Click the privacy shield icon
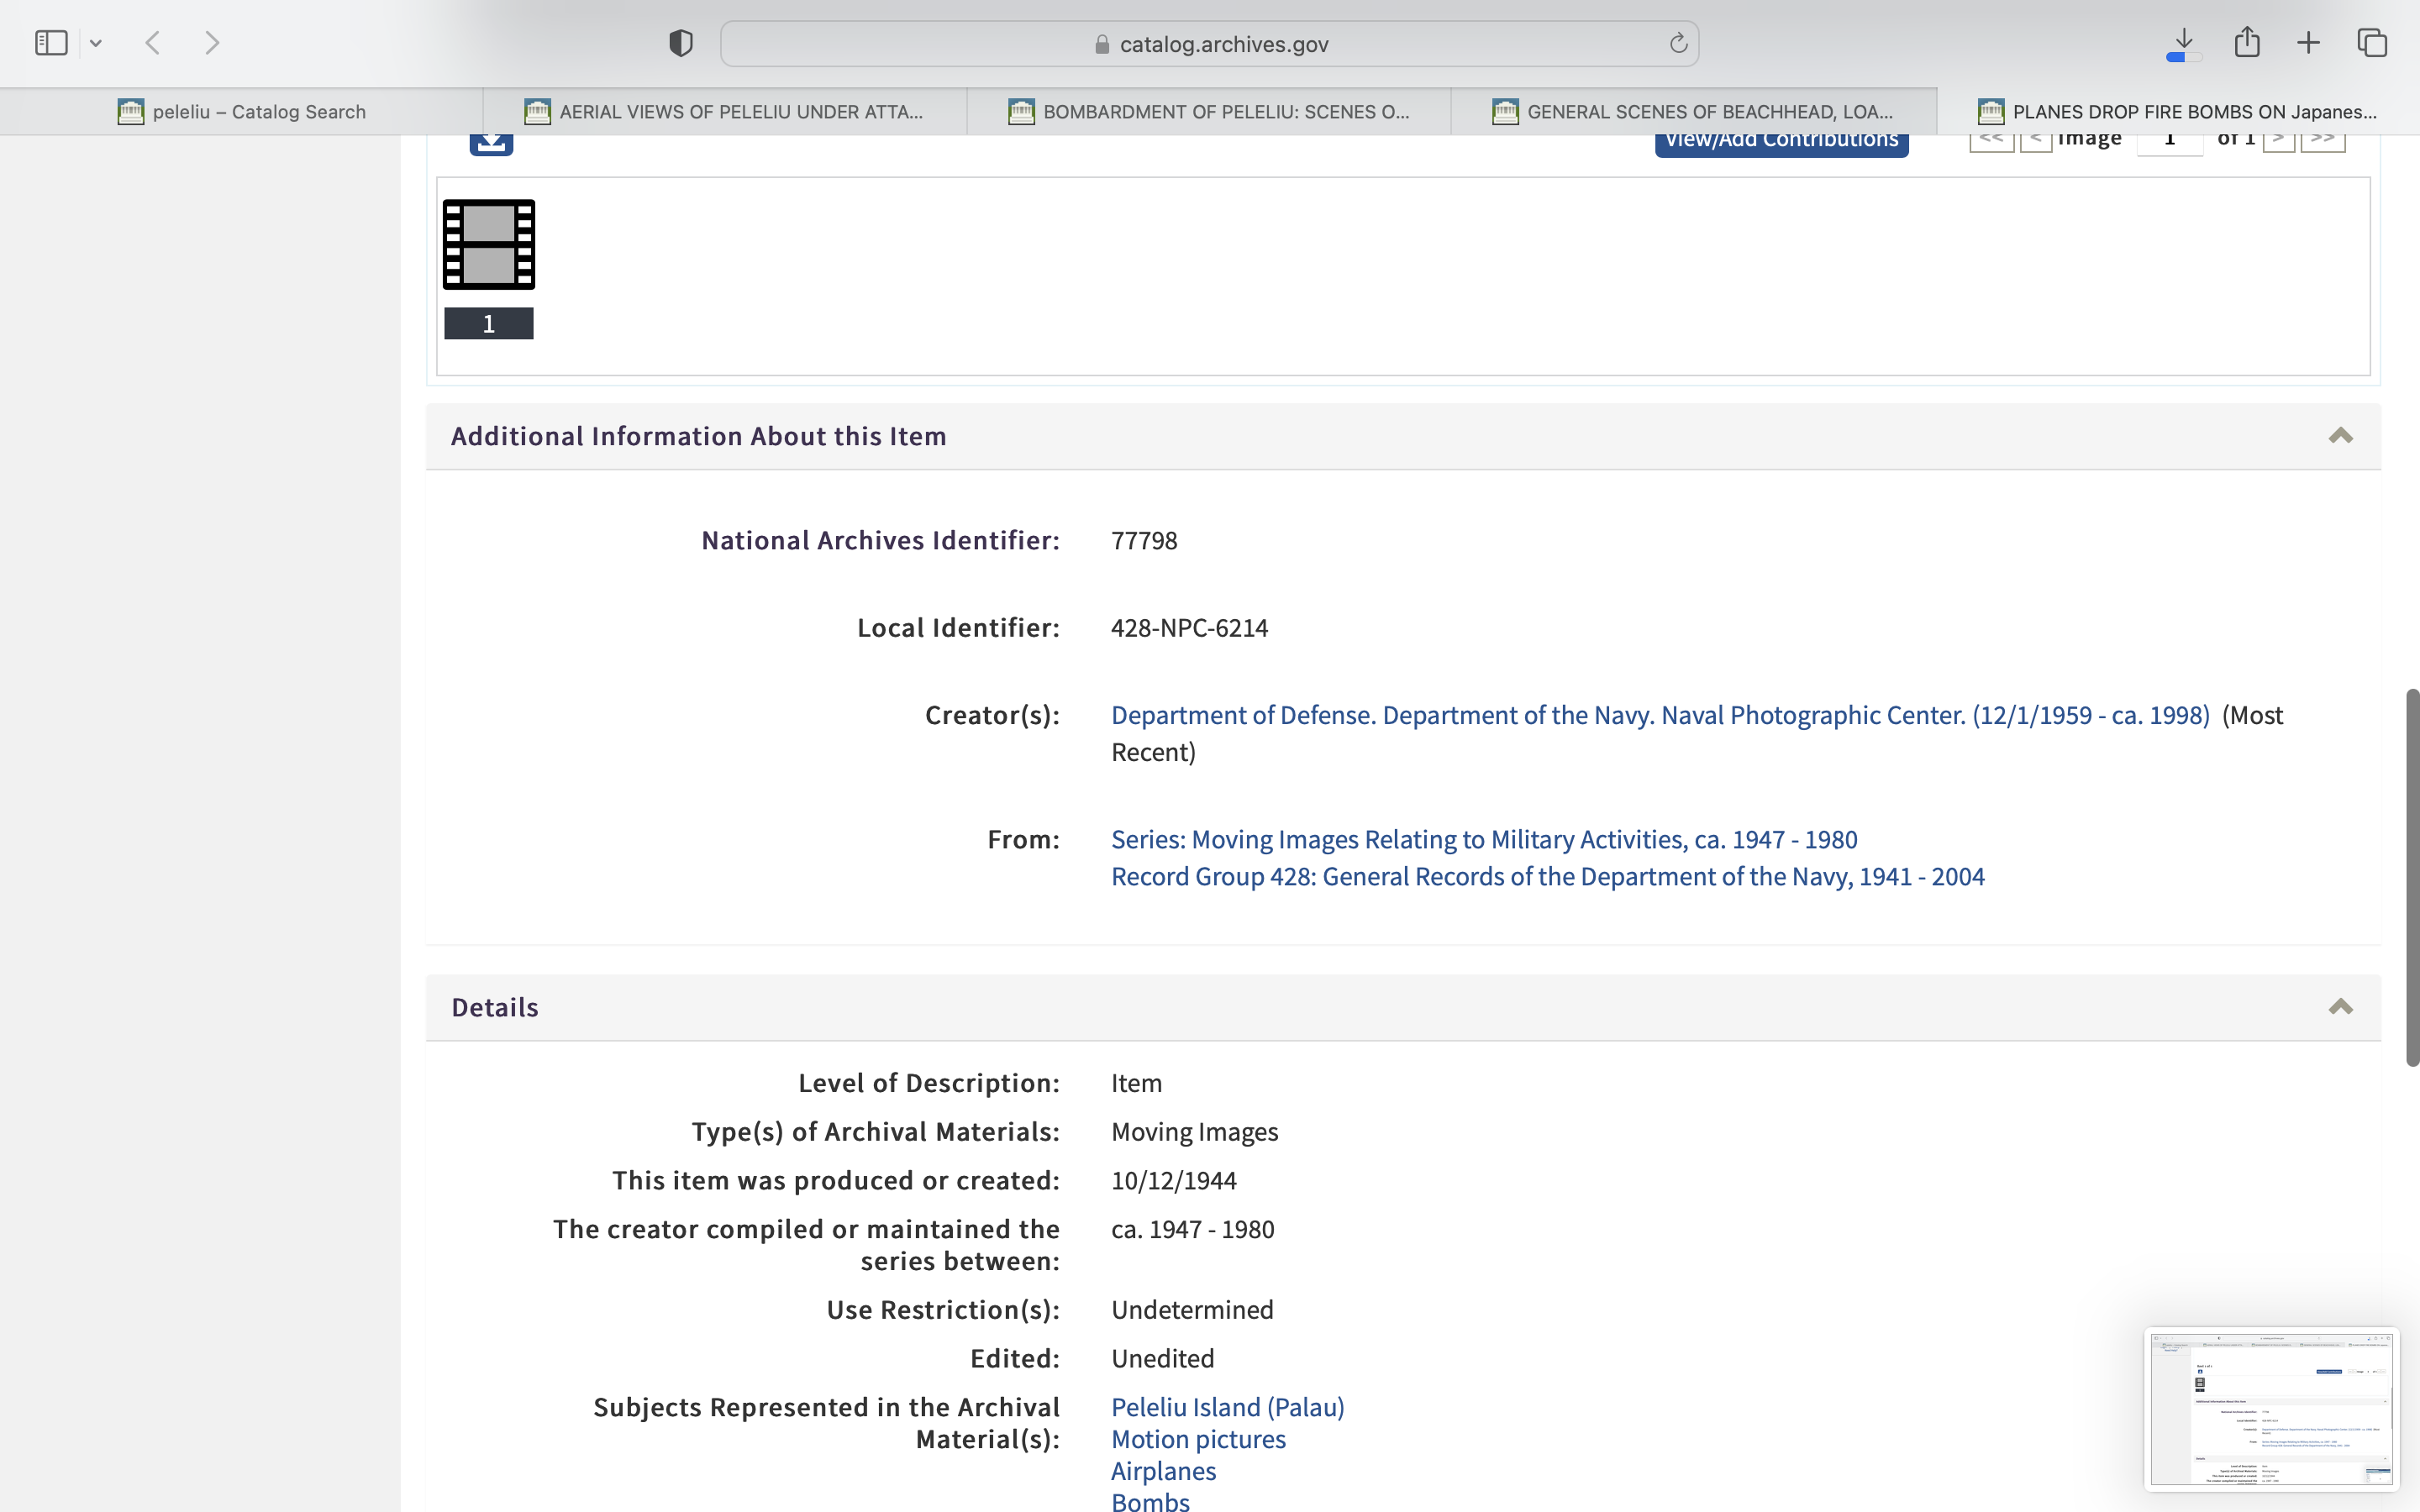The image size is (2420, 1512). (680, 43)
